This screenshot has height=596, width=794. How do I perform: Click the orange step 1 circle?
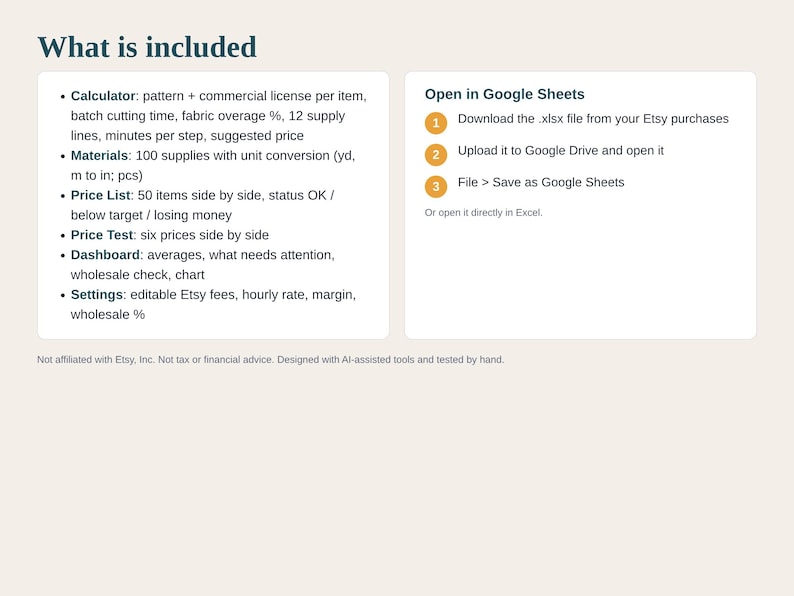point(435,123)
